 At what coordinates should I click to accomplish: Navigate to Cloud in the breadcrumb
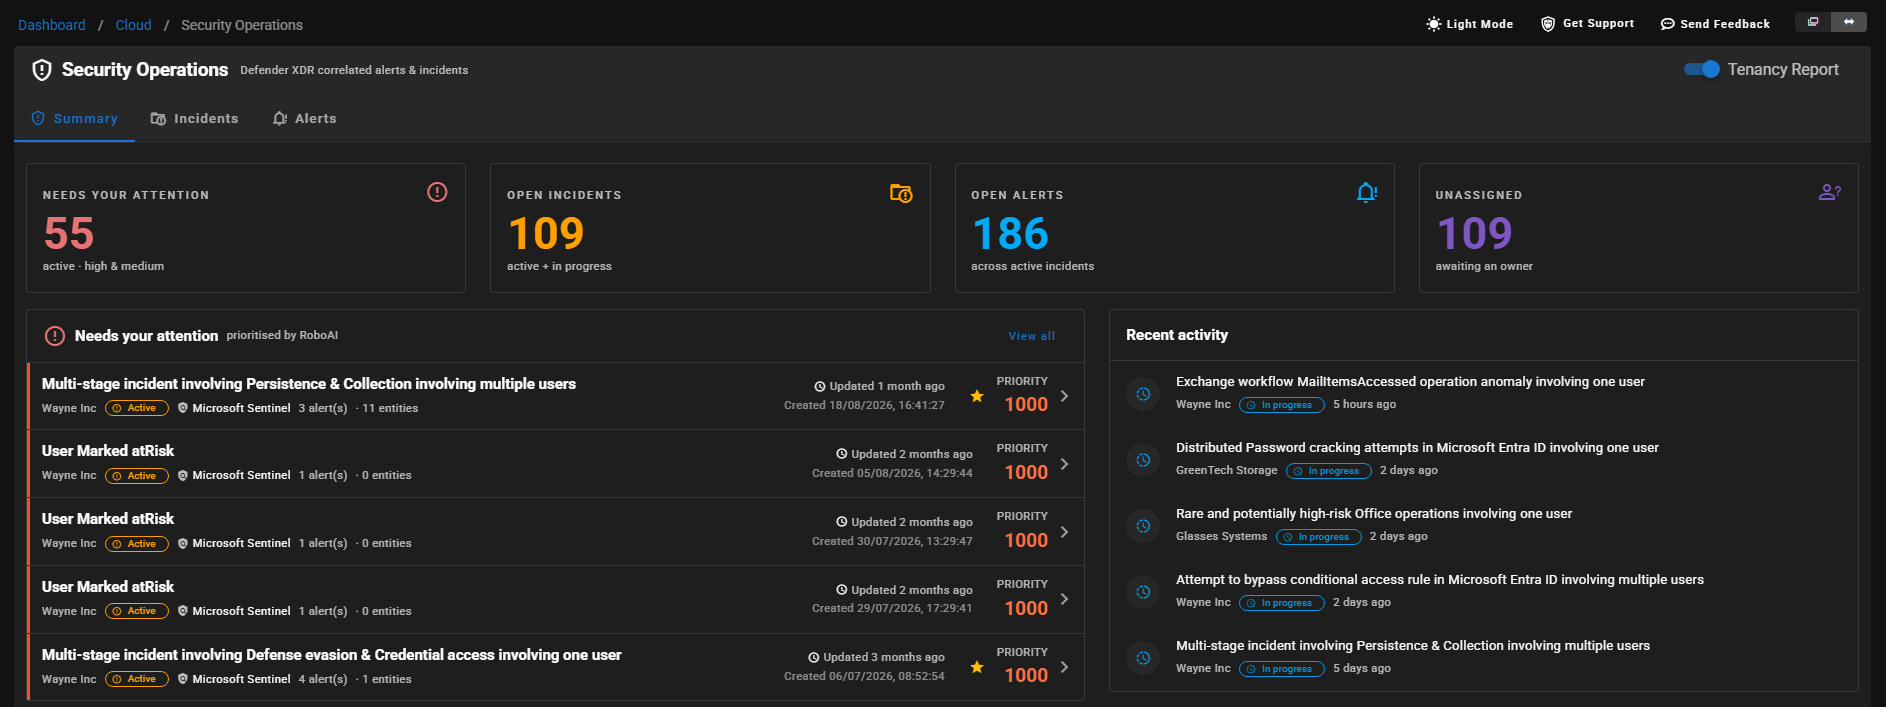click(x=133, y=25)
